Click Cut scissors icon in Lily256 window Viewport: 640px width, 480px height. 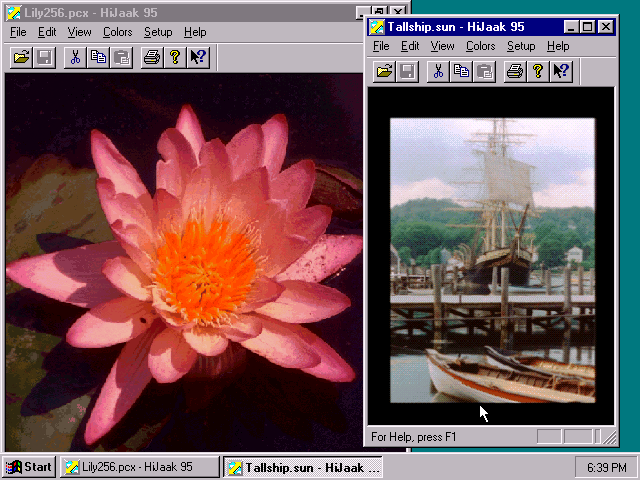(x=75, y=57)
